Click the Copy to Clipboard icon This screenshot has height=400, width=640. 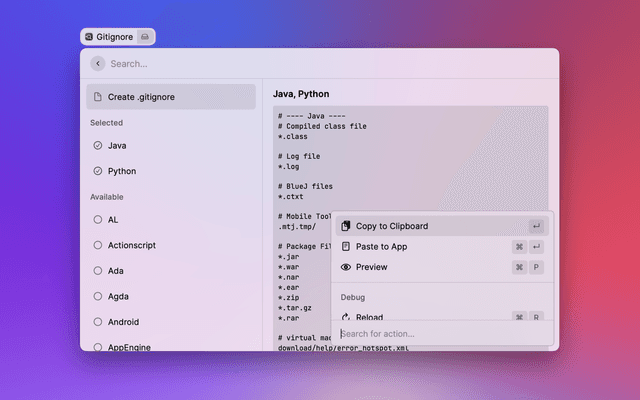coord(346,226)
